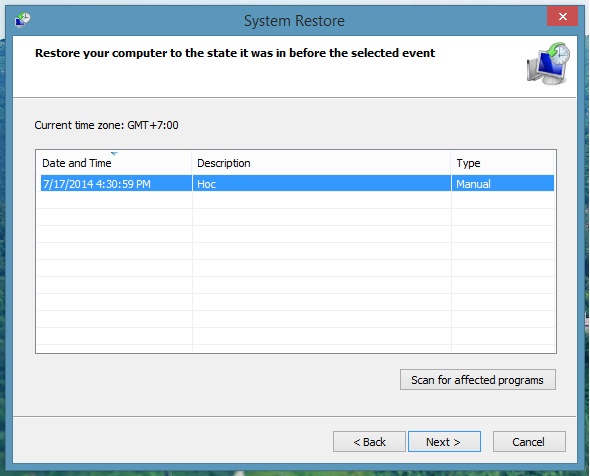This screenshot has height=476, width=590.
Task: Sort by Date and Time column
Action: 77,163
